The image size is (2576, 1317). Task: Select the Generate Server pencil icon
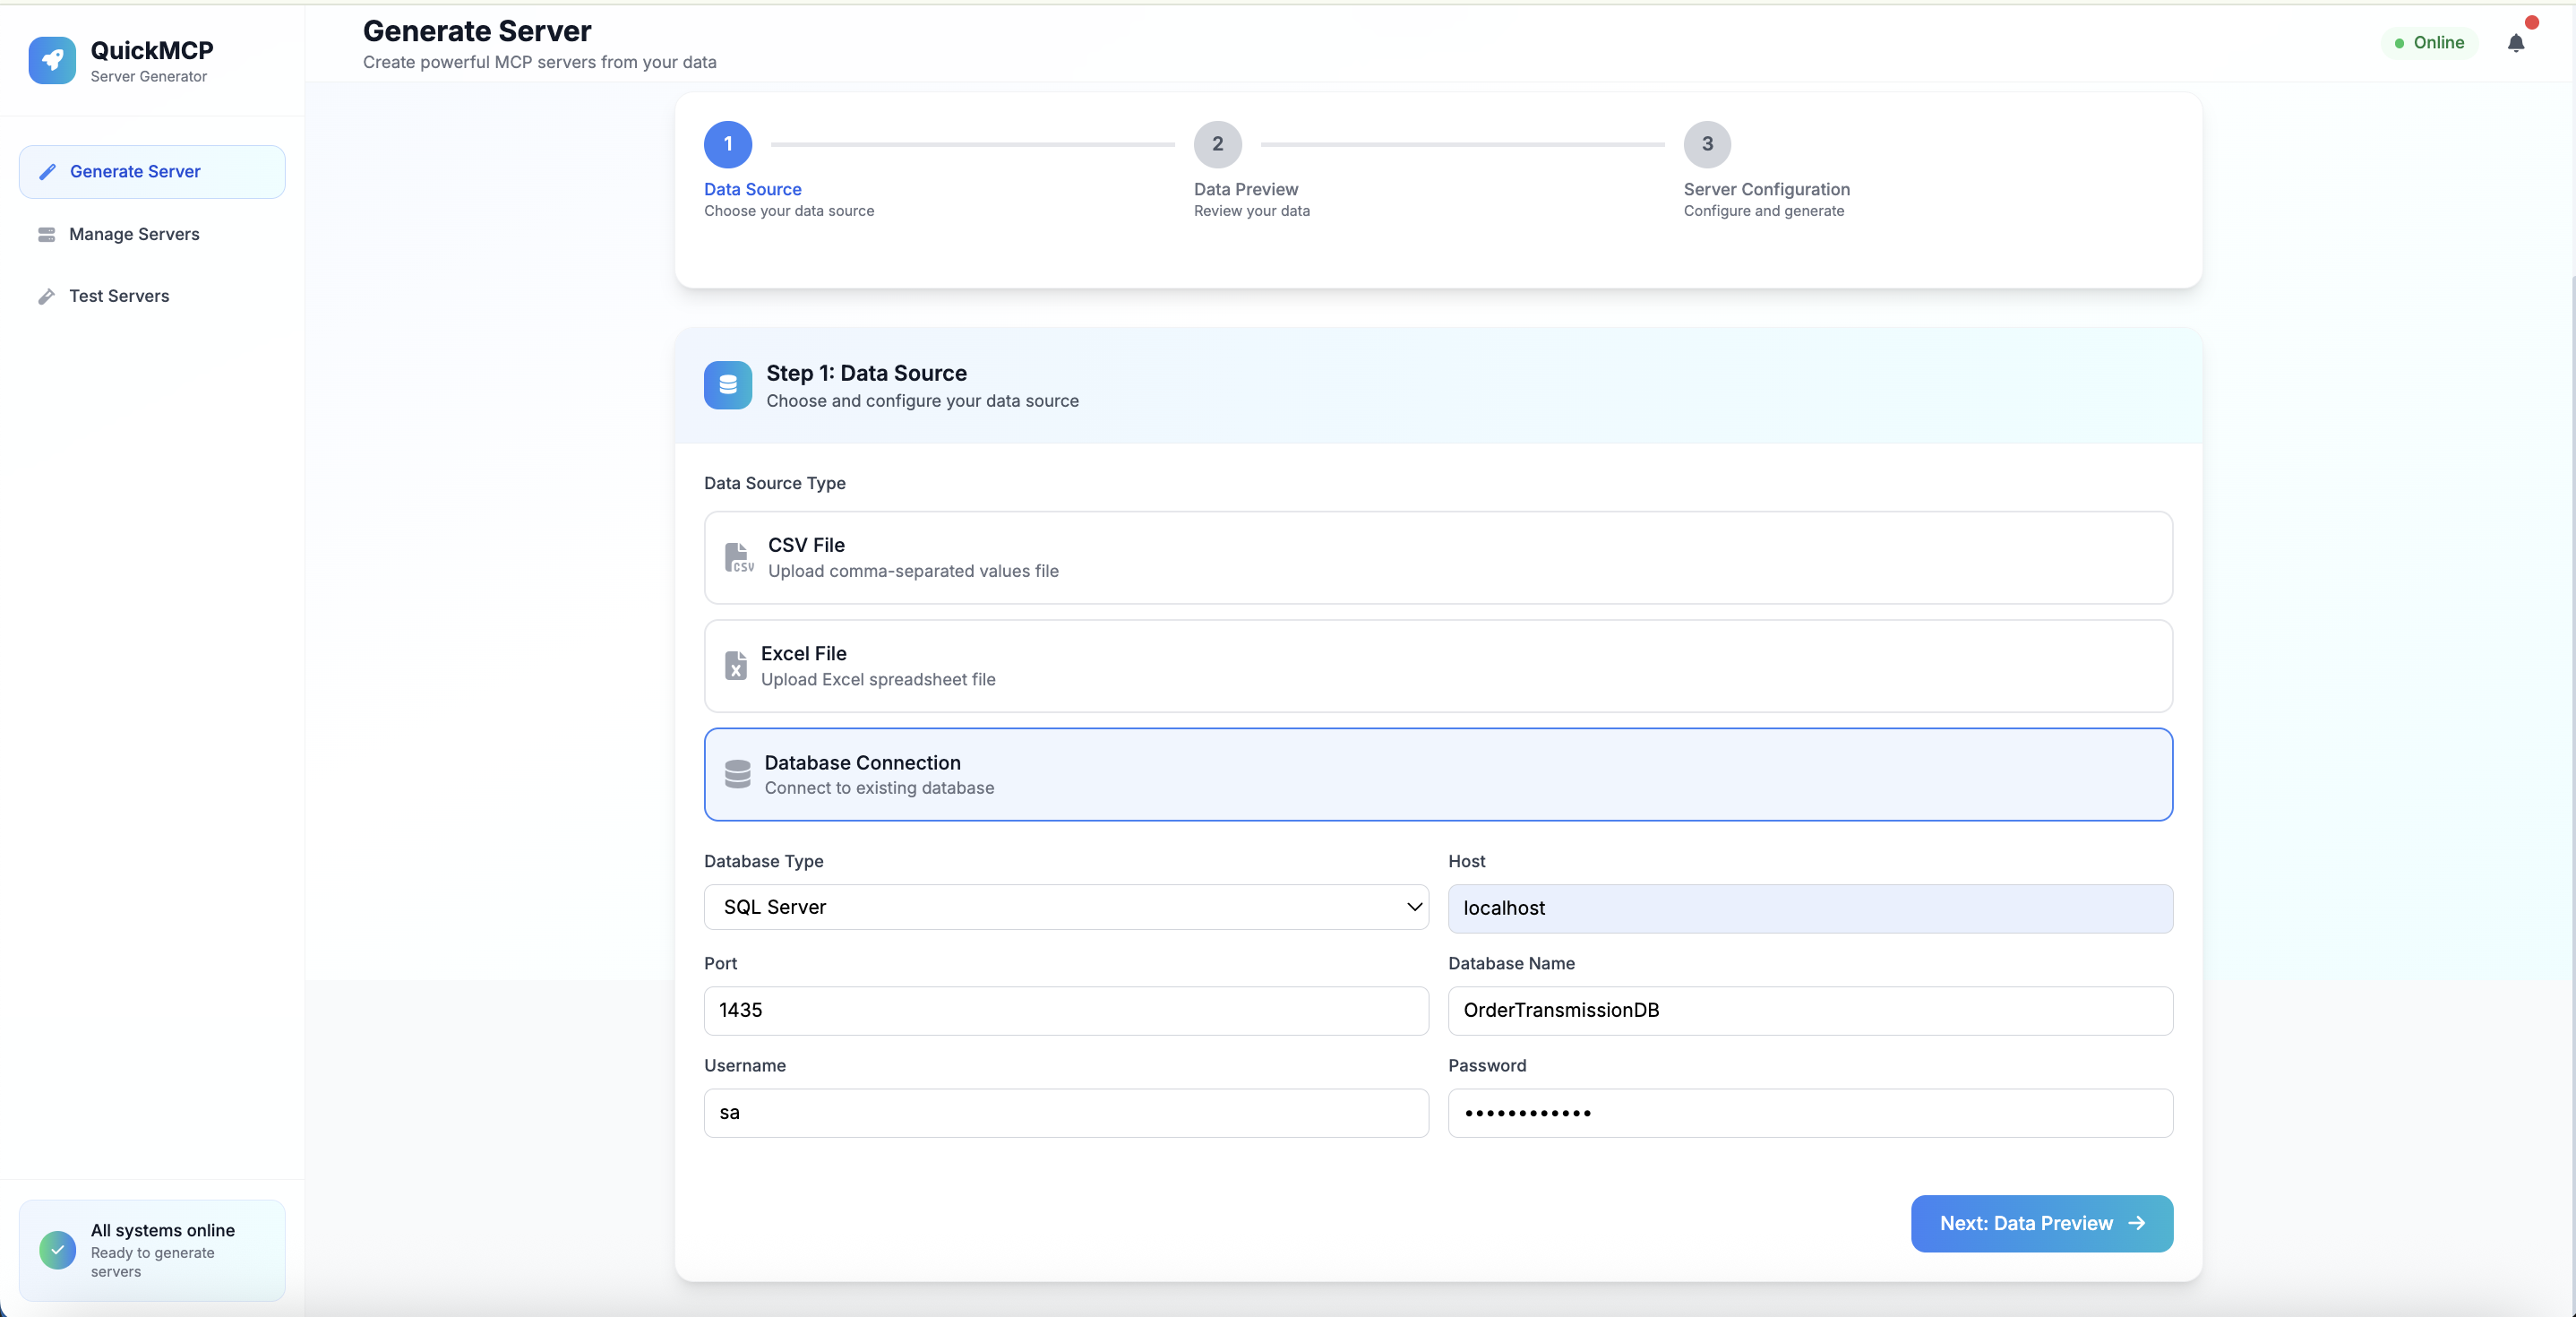tap(47, 171)
